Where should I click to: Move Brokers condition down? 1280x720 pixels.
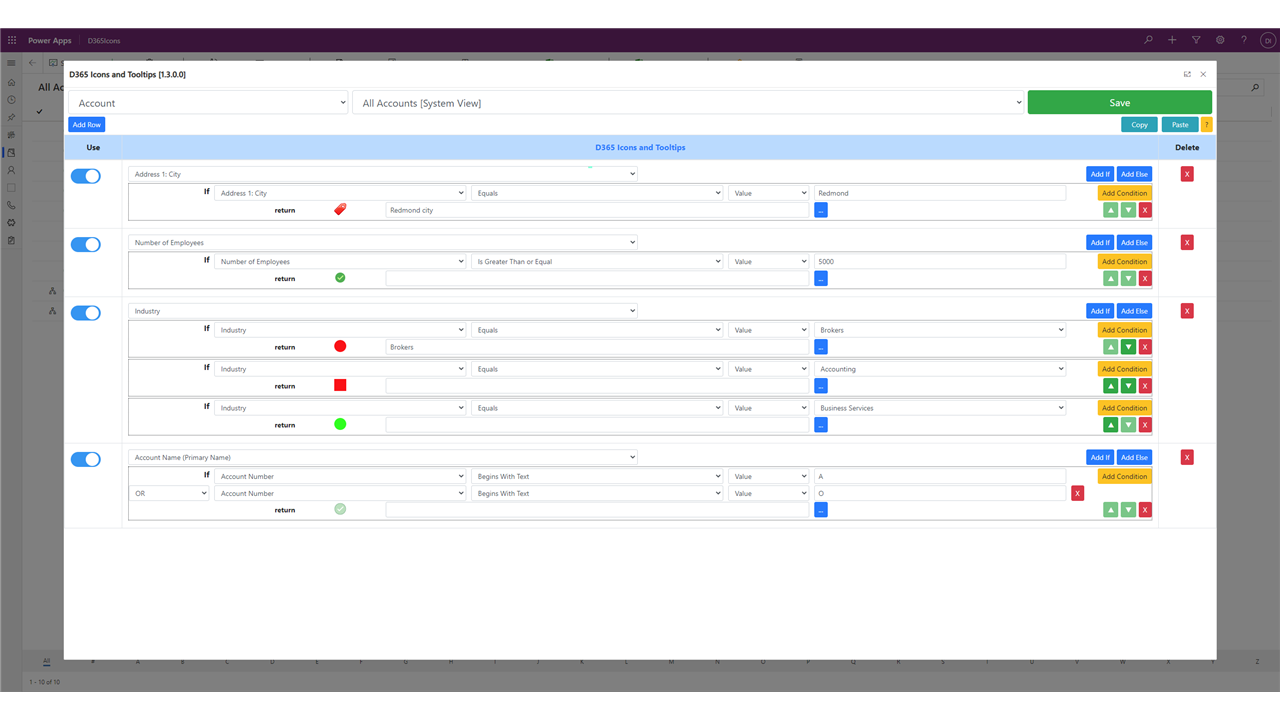1128,347
